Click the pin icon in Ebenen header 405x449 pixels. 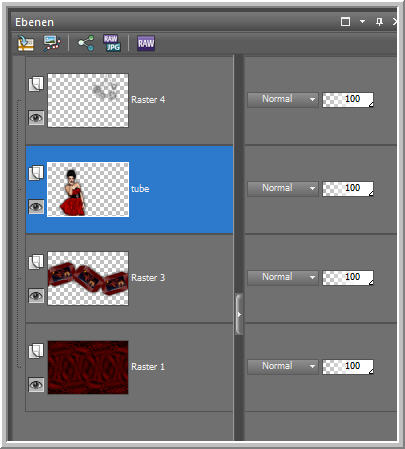[379, 22]
